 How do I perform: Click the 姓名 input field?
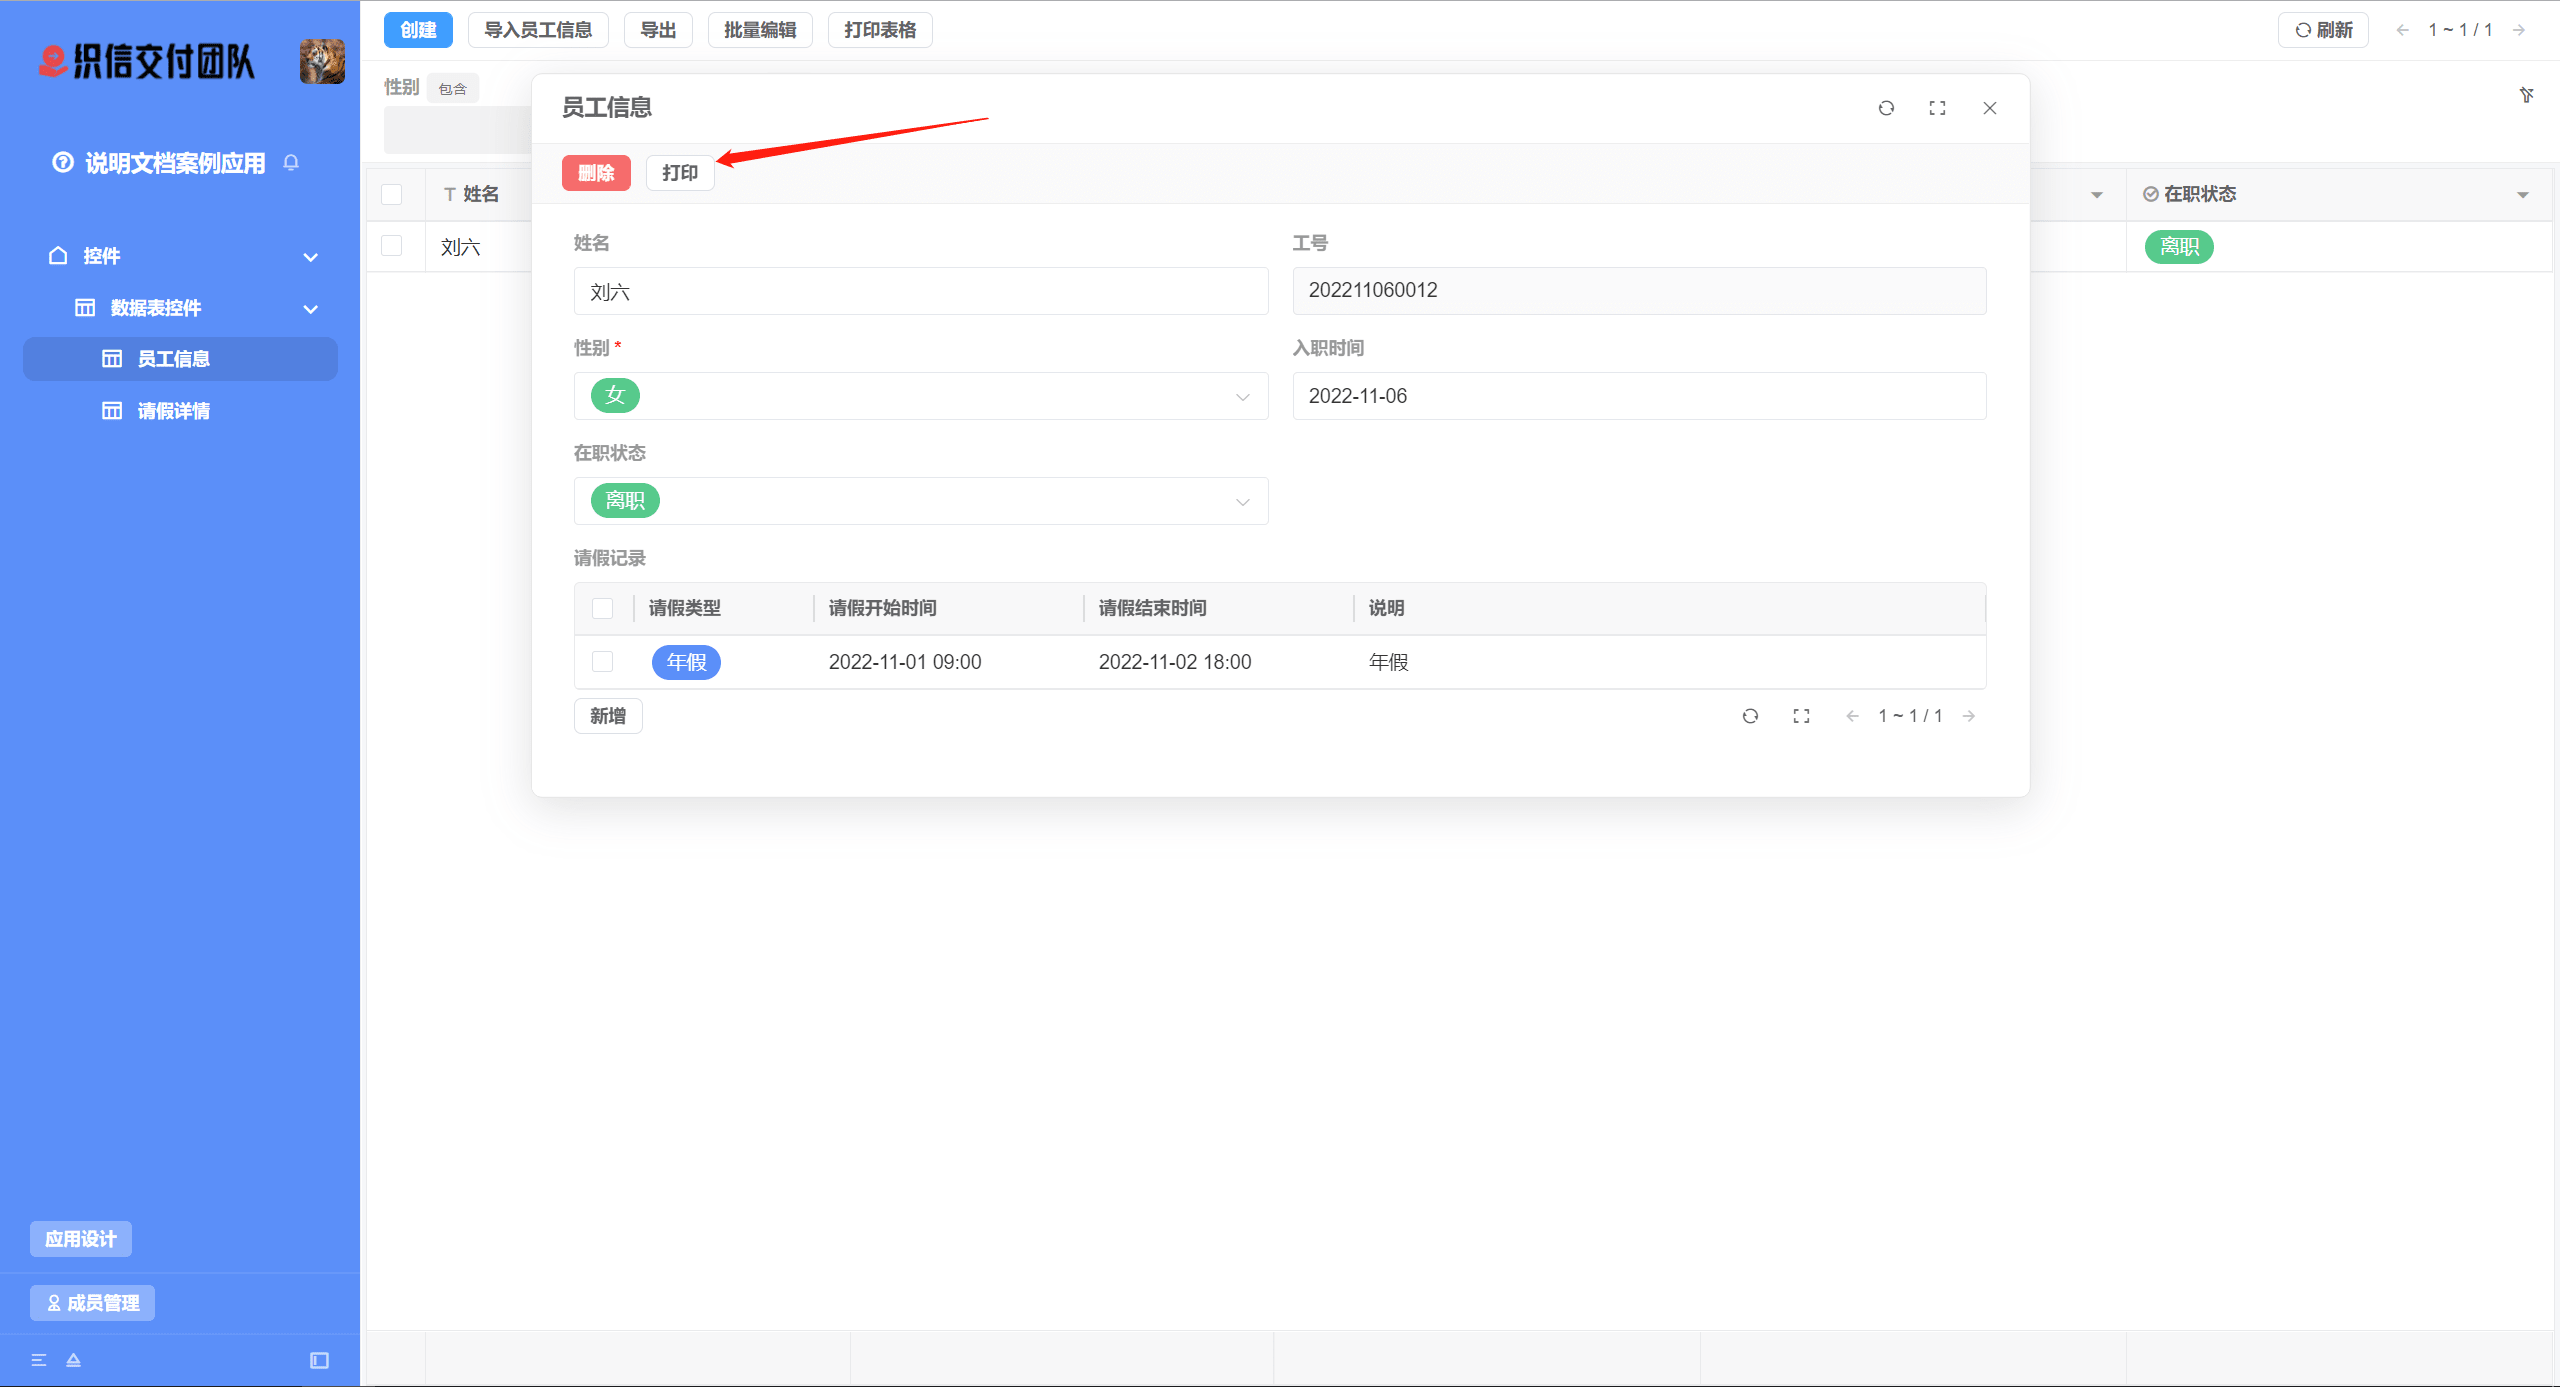(920, 291)
